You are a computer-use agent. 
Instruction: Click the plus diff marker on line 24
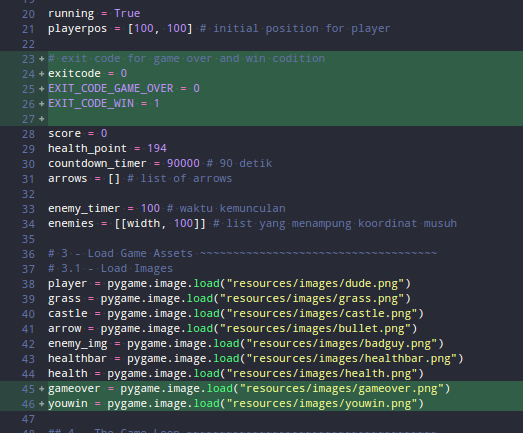click(x=42, y=74)
